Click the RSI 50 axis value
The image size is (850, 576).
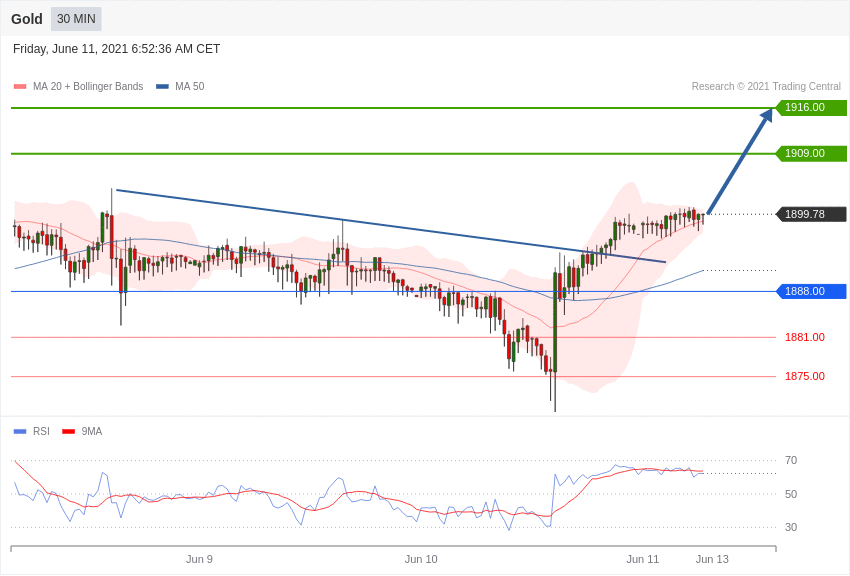[791, 494]
